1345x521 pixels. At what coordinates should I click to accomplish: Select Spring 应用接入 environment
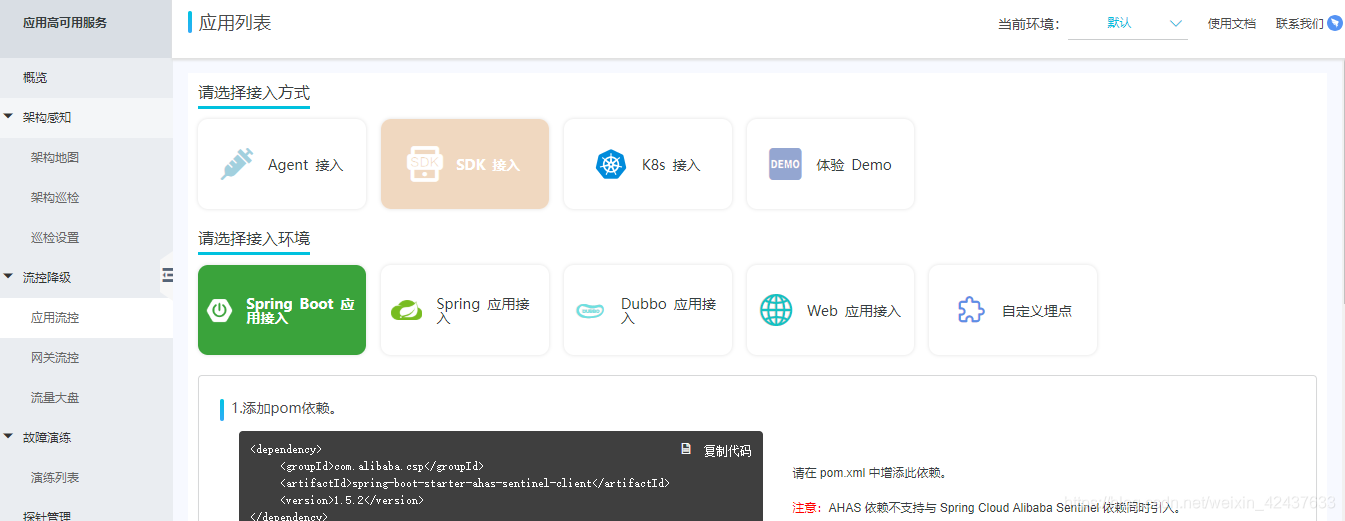(465, 310)
